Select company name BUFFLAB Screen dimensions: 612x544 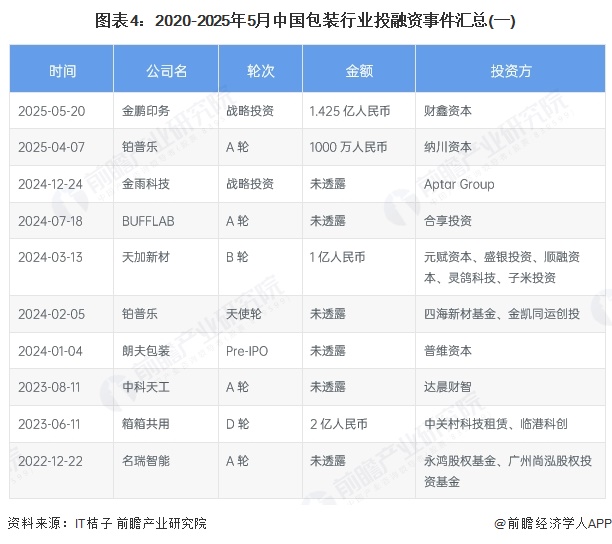(148, 221)
